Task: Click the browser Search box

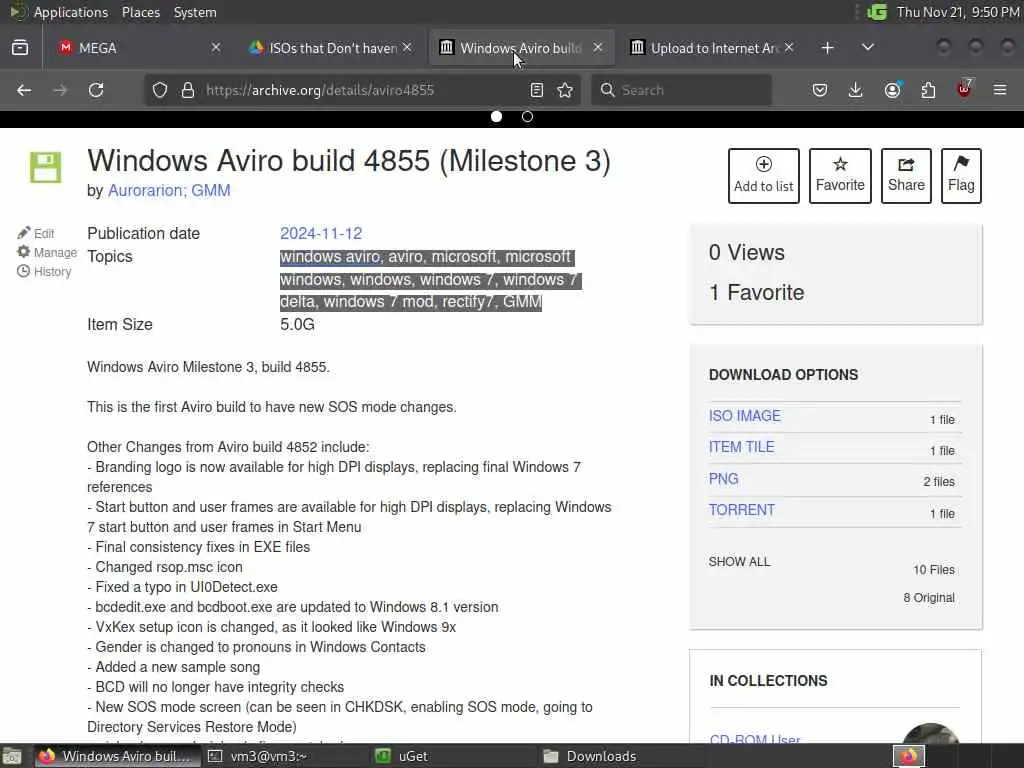Action: click(x=681, y=90)
